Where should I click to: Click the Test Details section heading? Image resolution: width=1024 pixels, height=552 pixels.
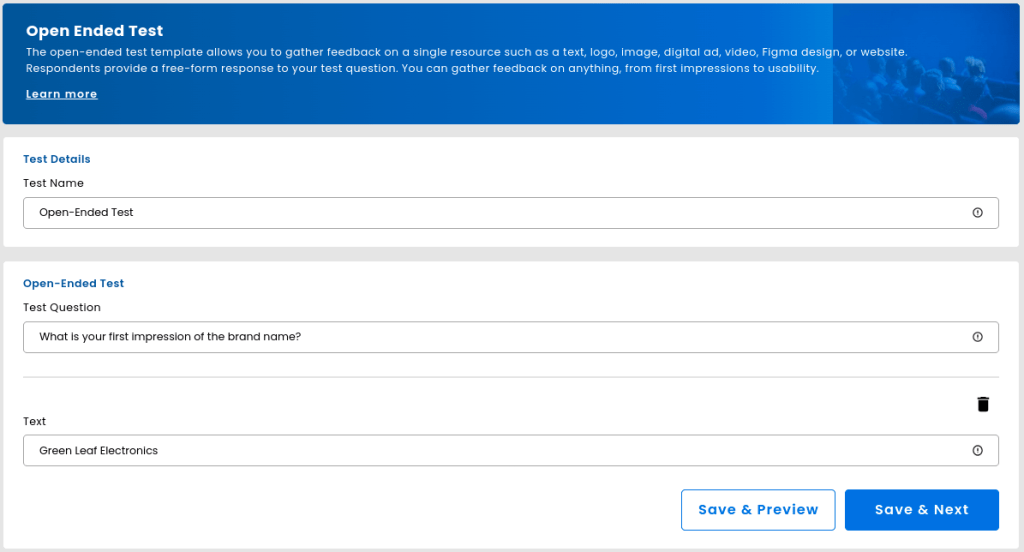click(57, 159)
